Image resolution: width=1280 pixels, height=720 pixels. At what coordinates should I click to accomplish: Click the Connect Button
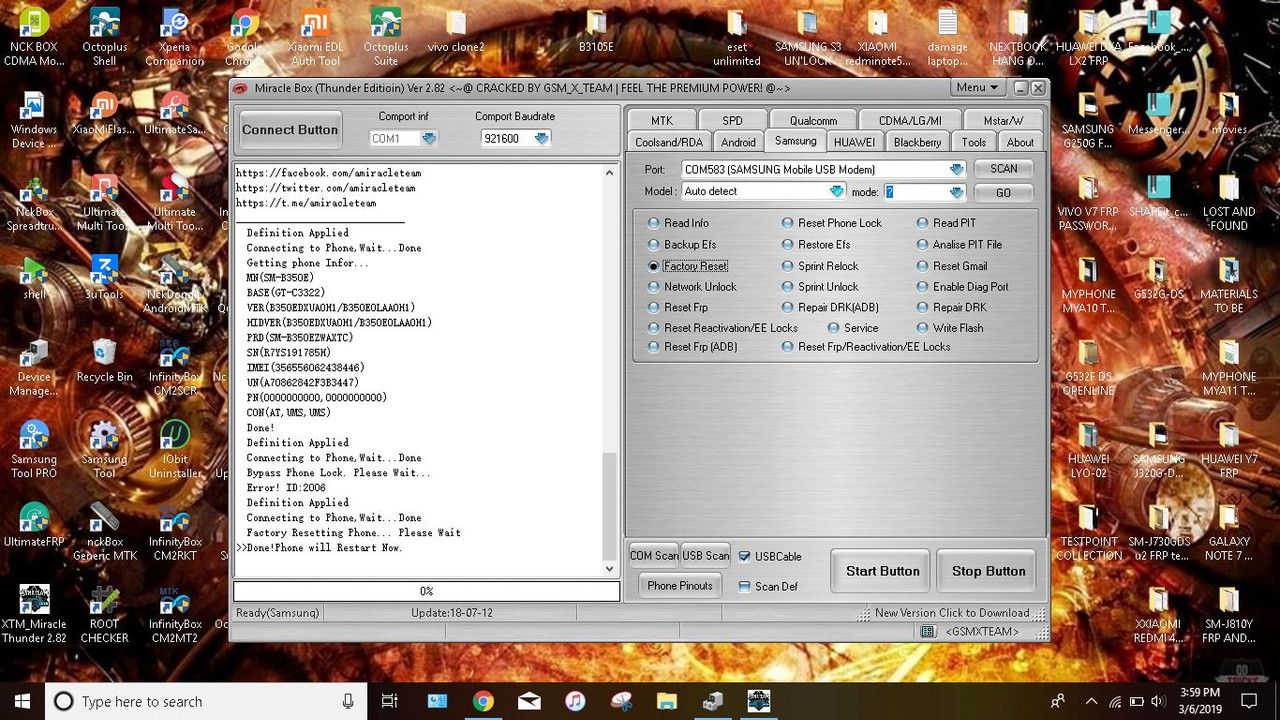click(290, 130)
